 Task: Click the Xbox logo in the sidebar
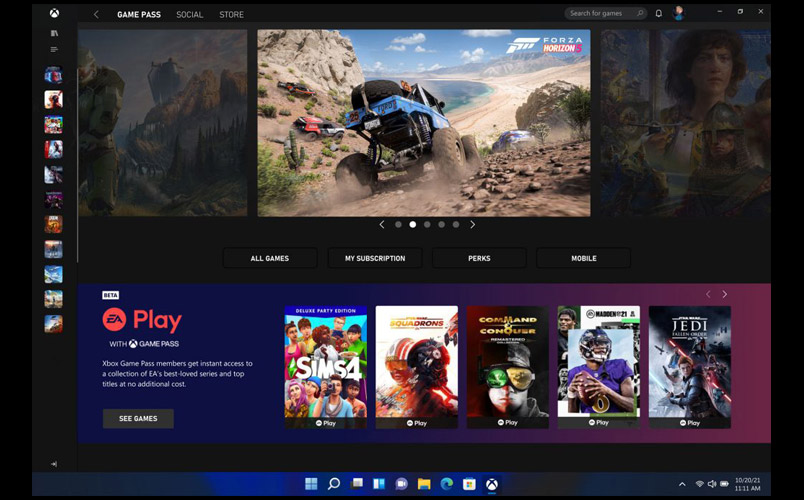point(54,14)
